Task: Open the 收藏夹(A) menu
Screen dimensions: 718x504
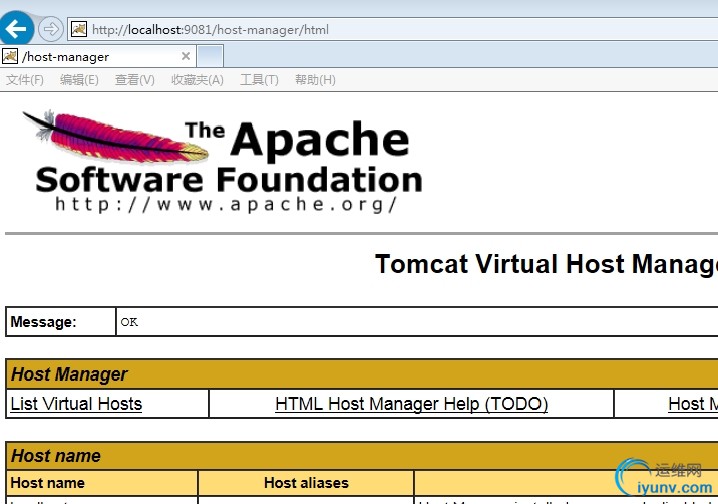Action: point(197,80)
